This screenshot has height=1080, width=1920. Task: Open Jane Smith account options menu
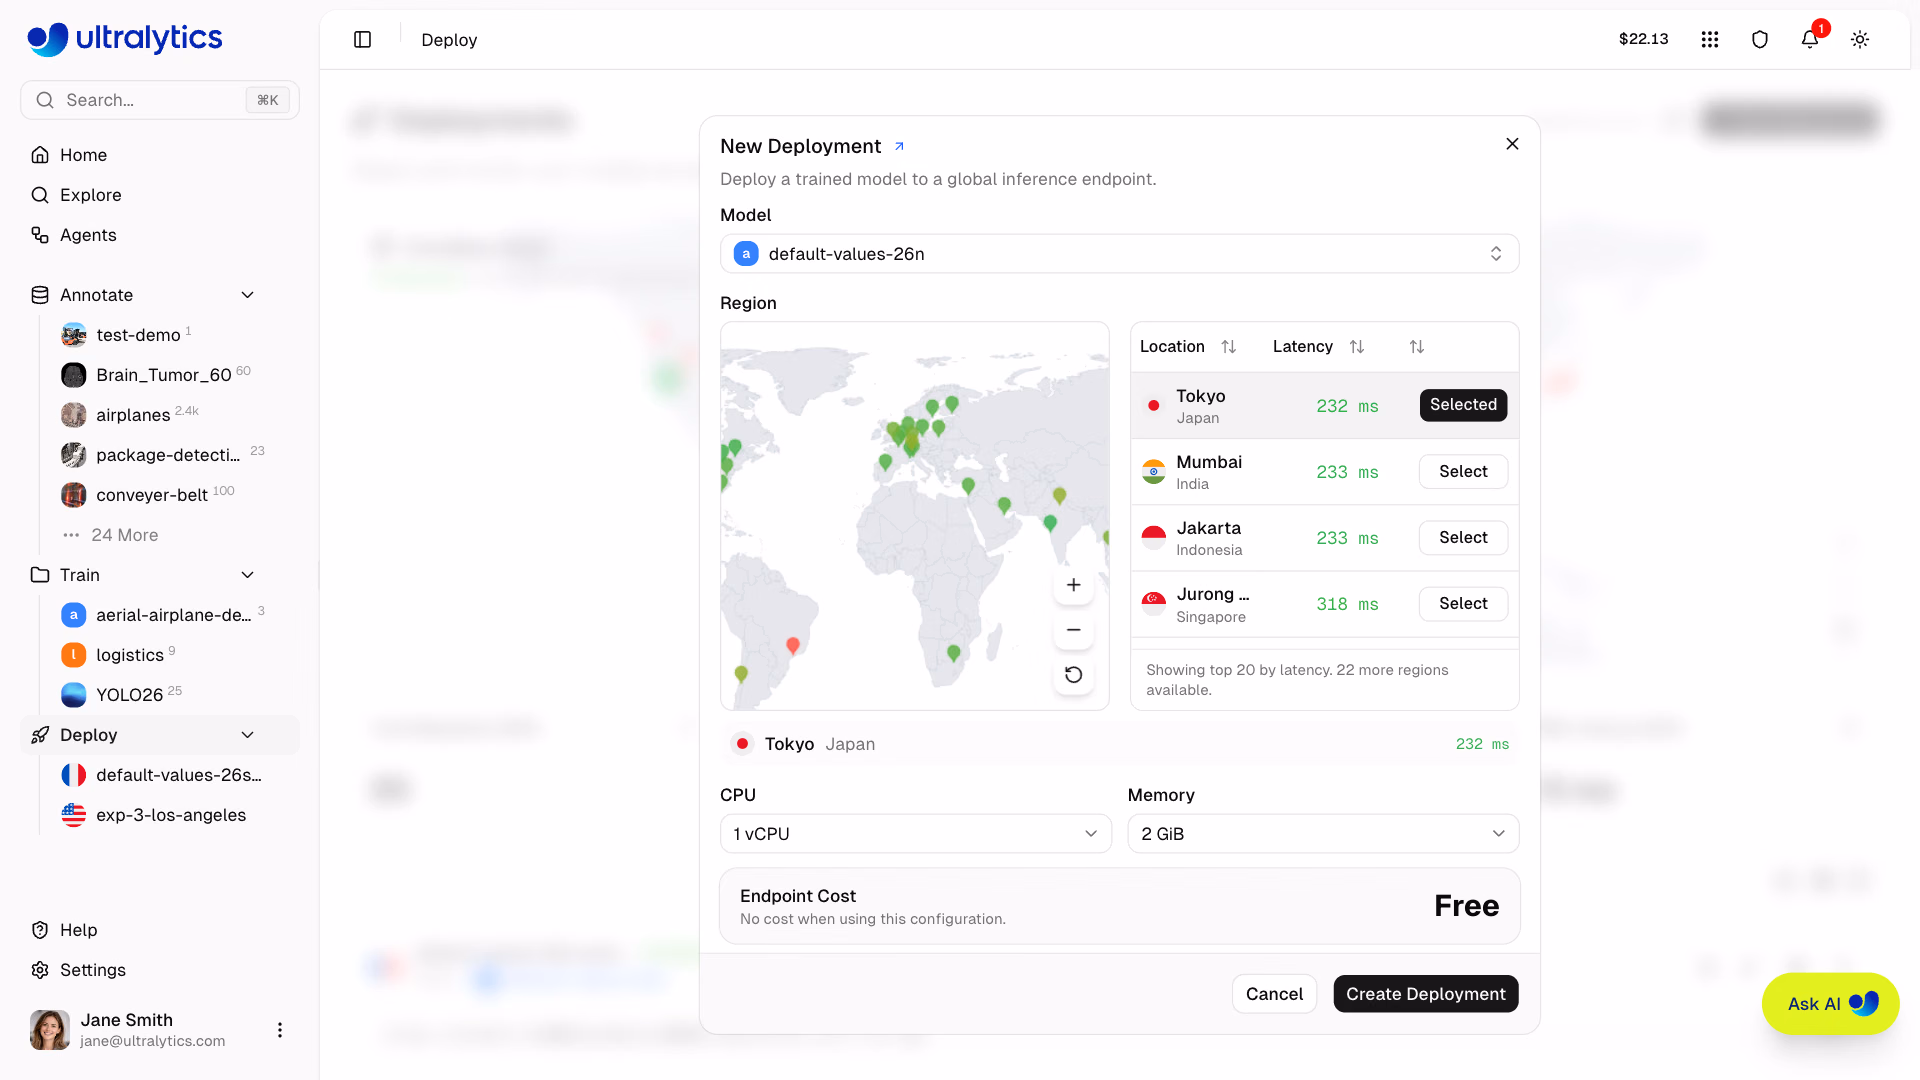(x=280, y=1030)
